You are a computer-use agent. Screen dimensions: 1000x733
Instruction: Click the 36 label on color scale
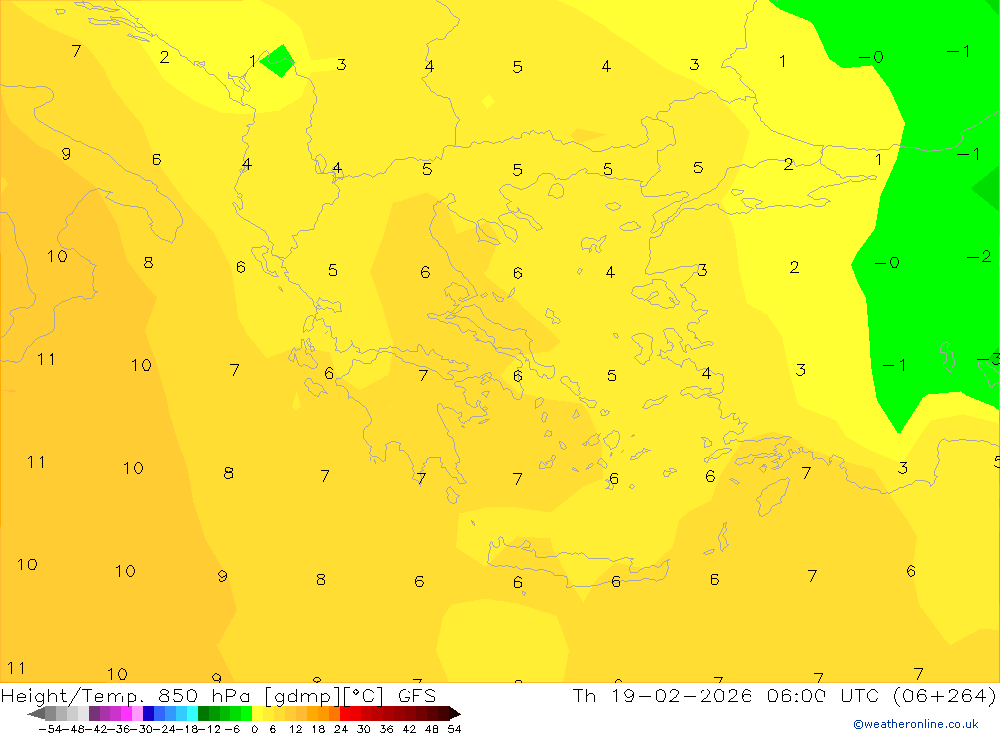(x=386, y=729)
